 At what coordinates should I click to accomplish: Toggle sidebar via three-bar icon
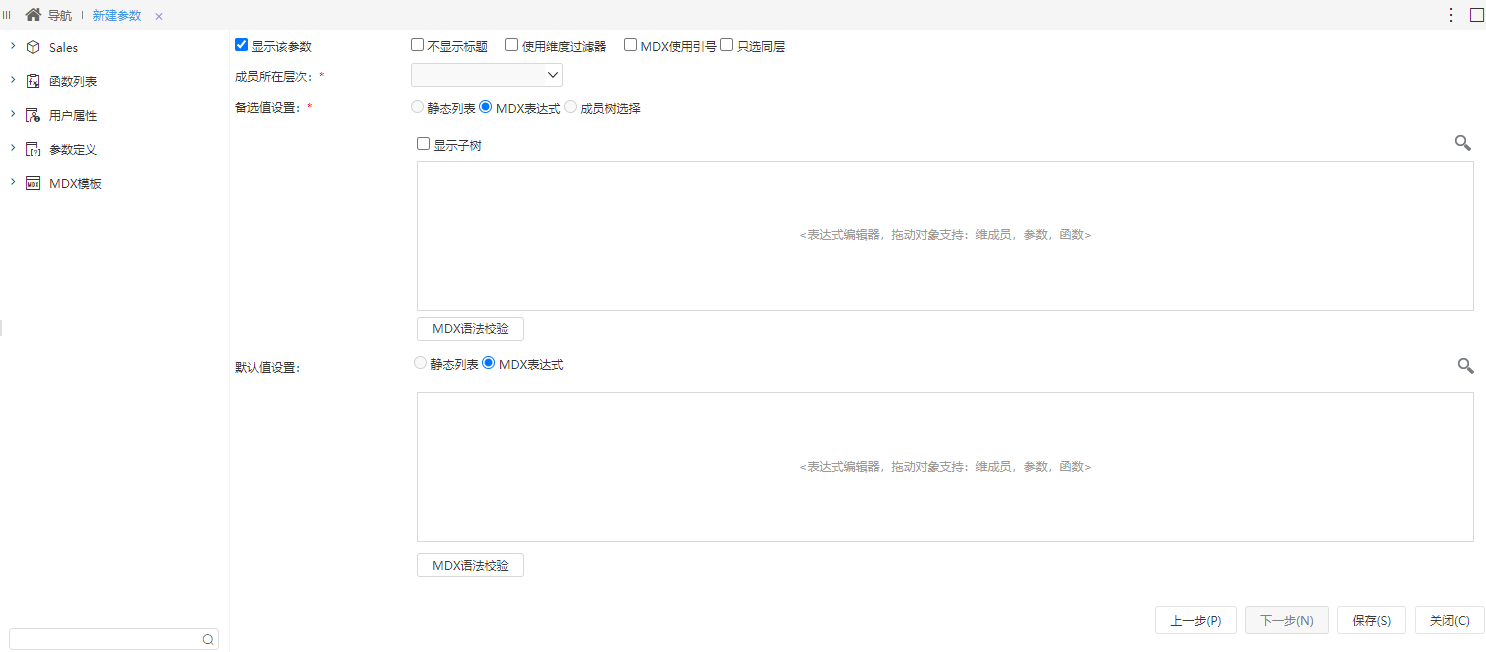[7, 15]
